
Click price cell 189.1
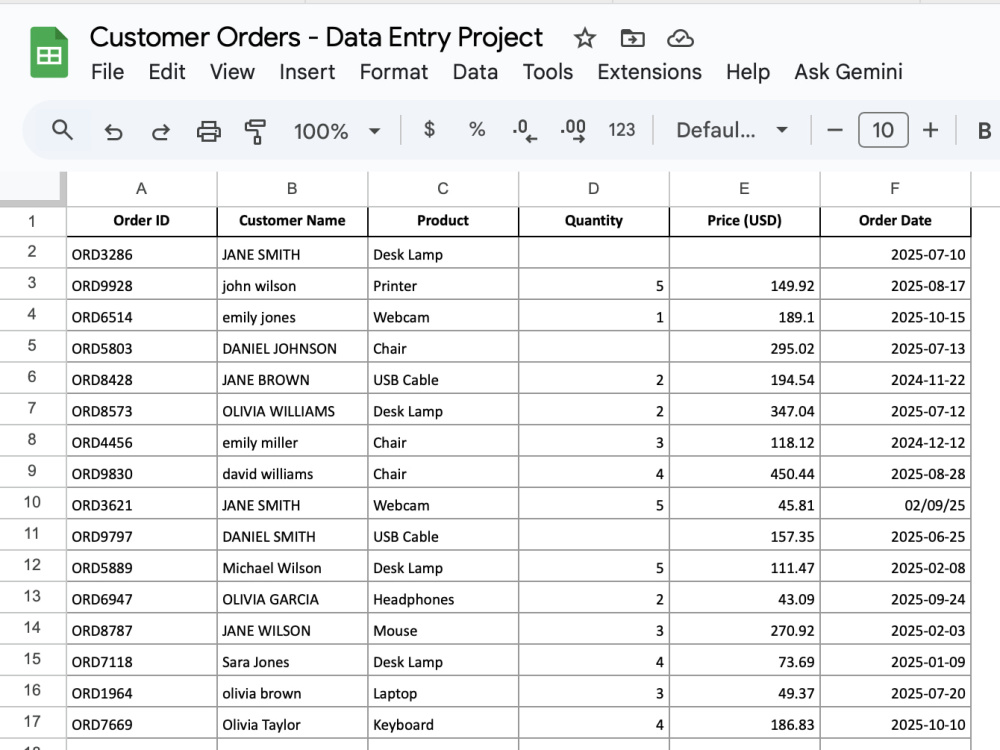point(744,316)
